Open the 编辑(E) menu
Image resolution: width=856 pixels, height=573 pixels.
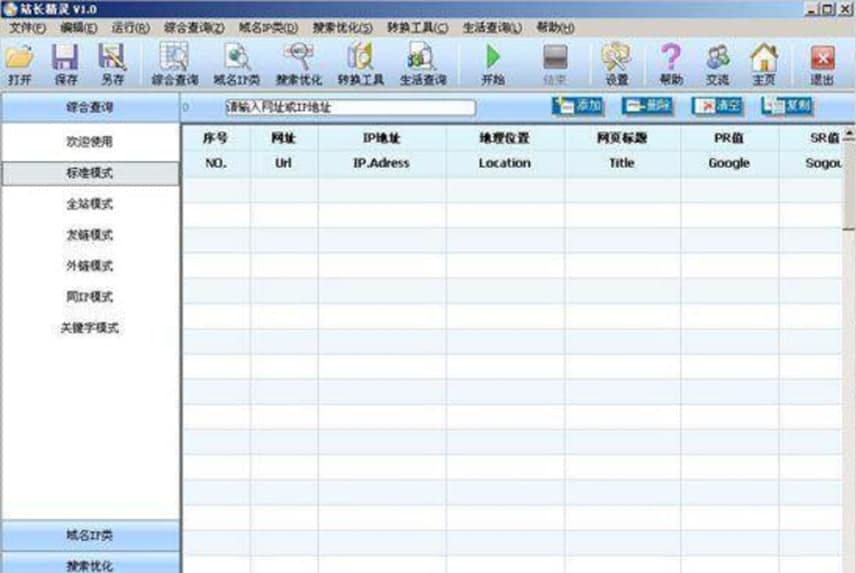[x=79, y=27]
